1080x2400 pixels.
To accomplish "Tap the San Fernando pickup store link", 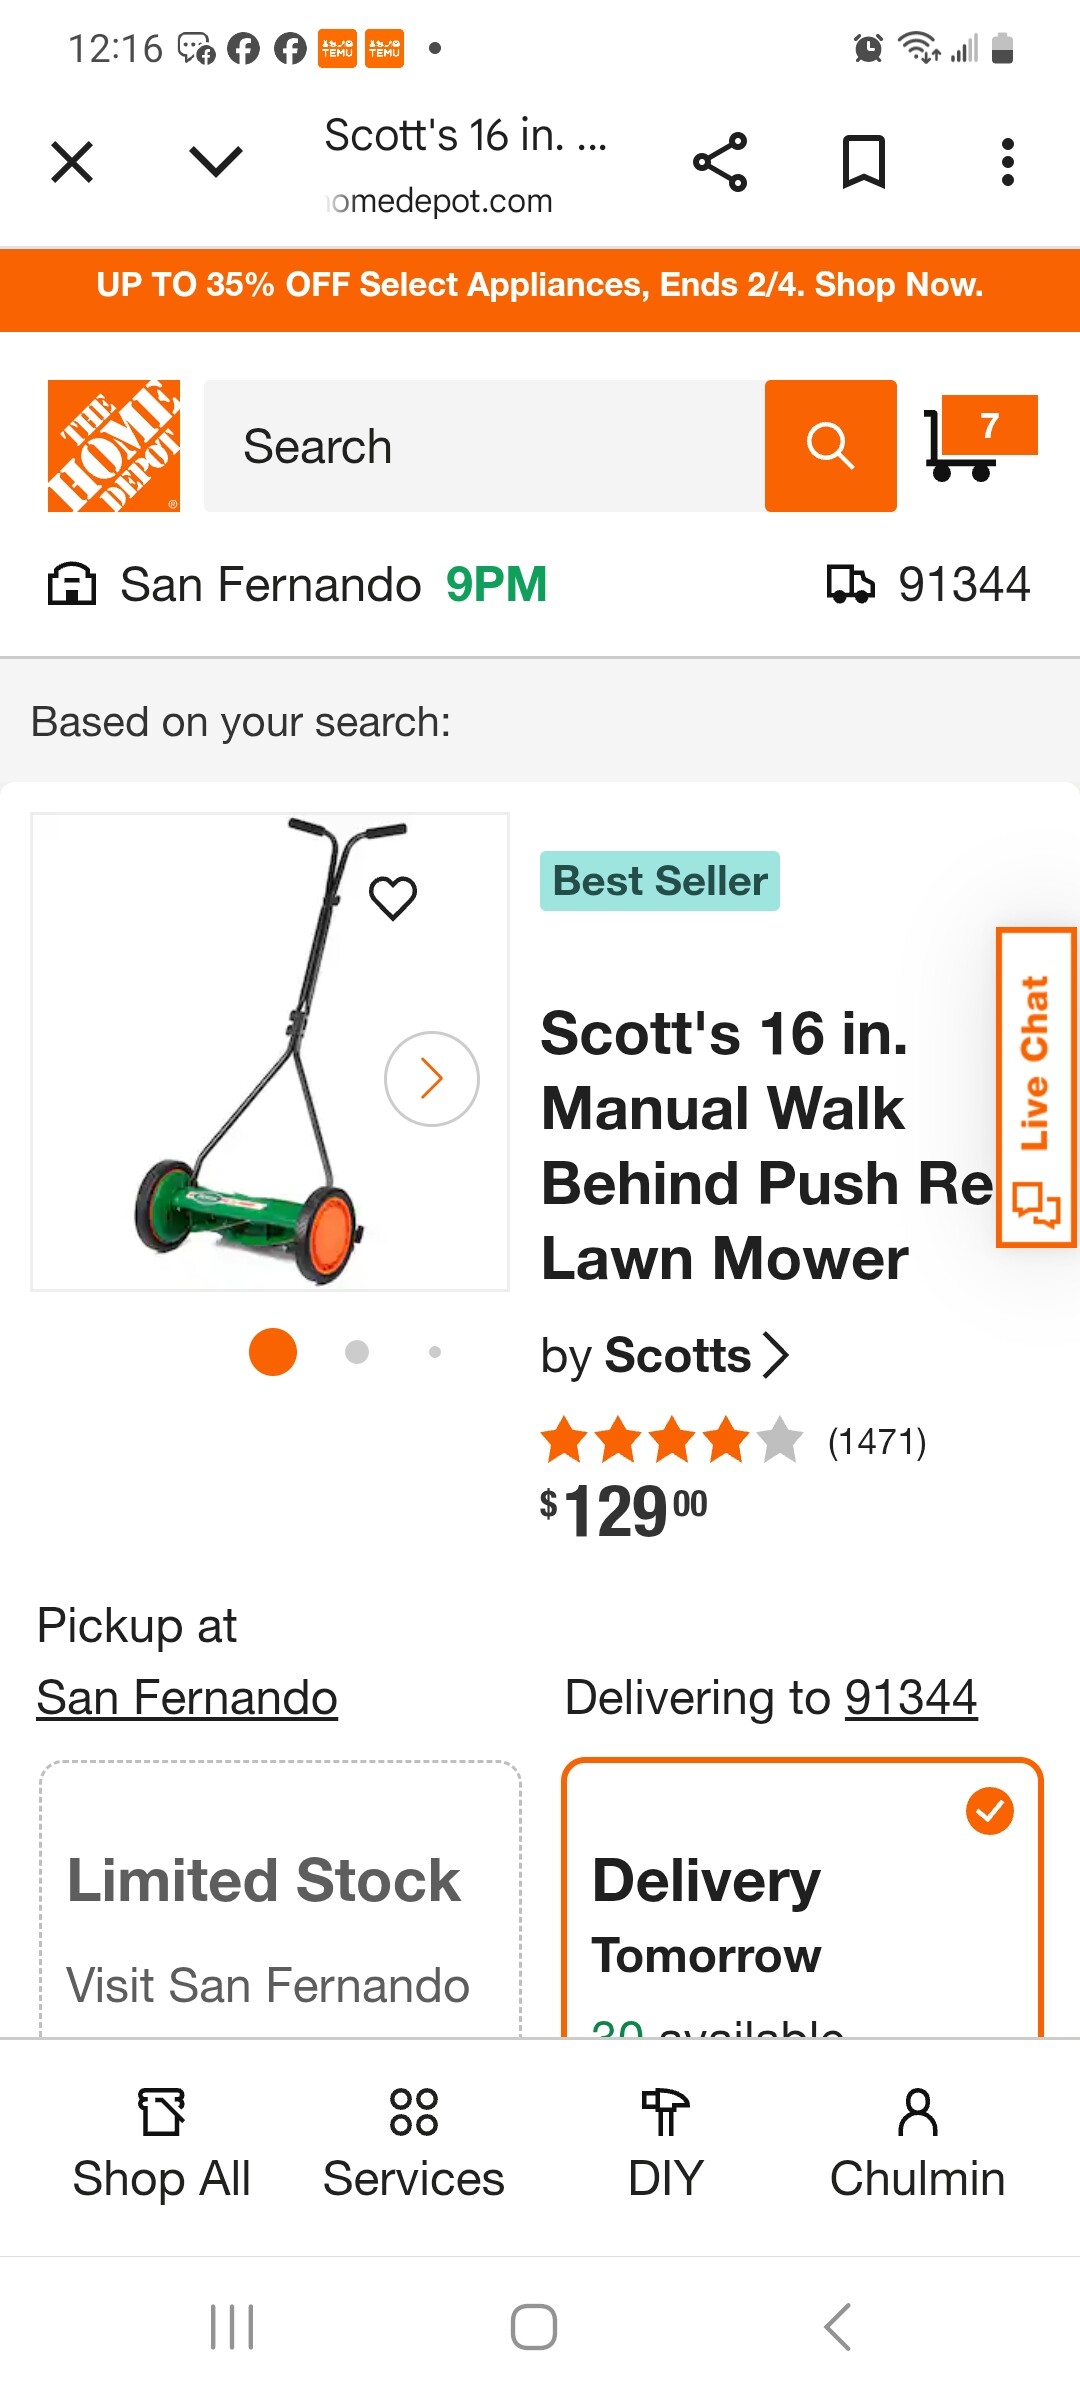I will pos(187,1698).
